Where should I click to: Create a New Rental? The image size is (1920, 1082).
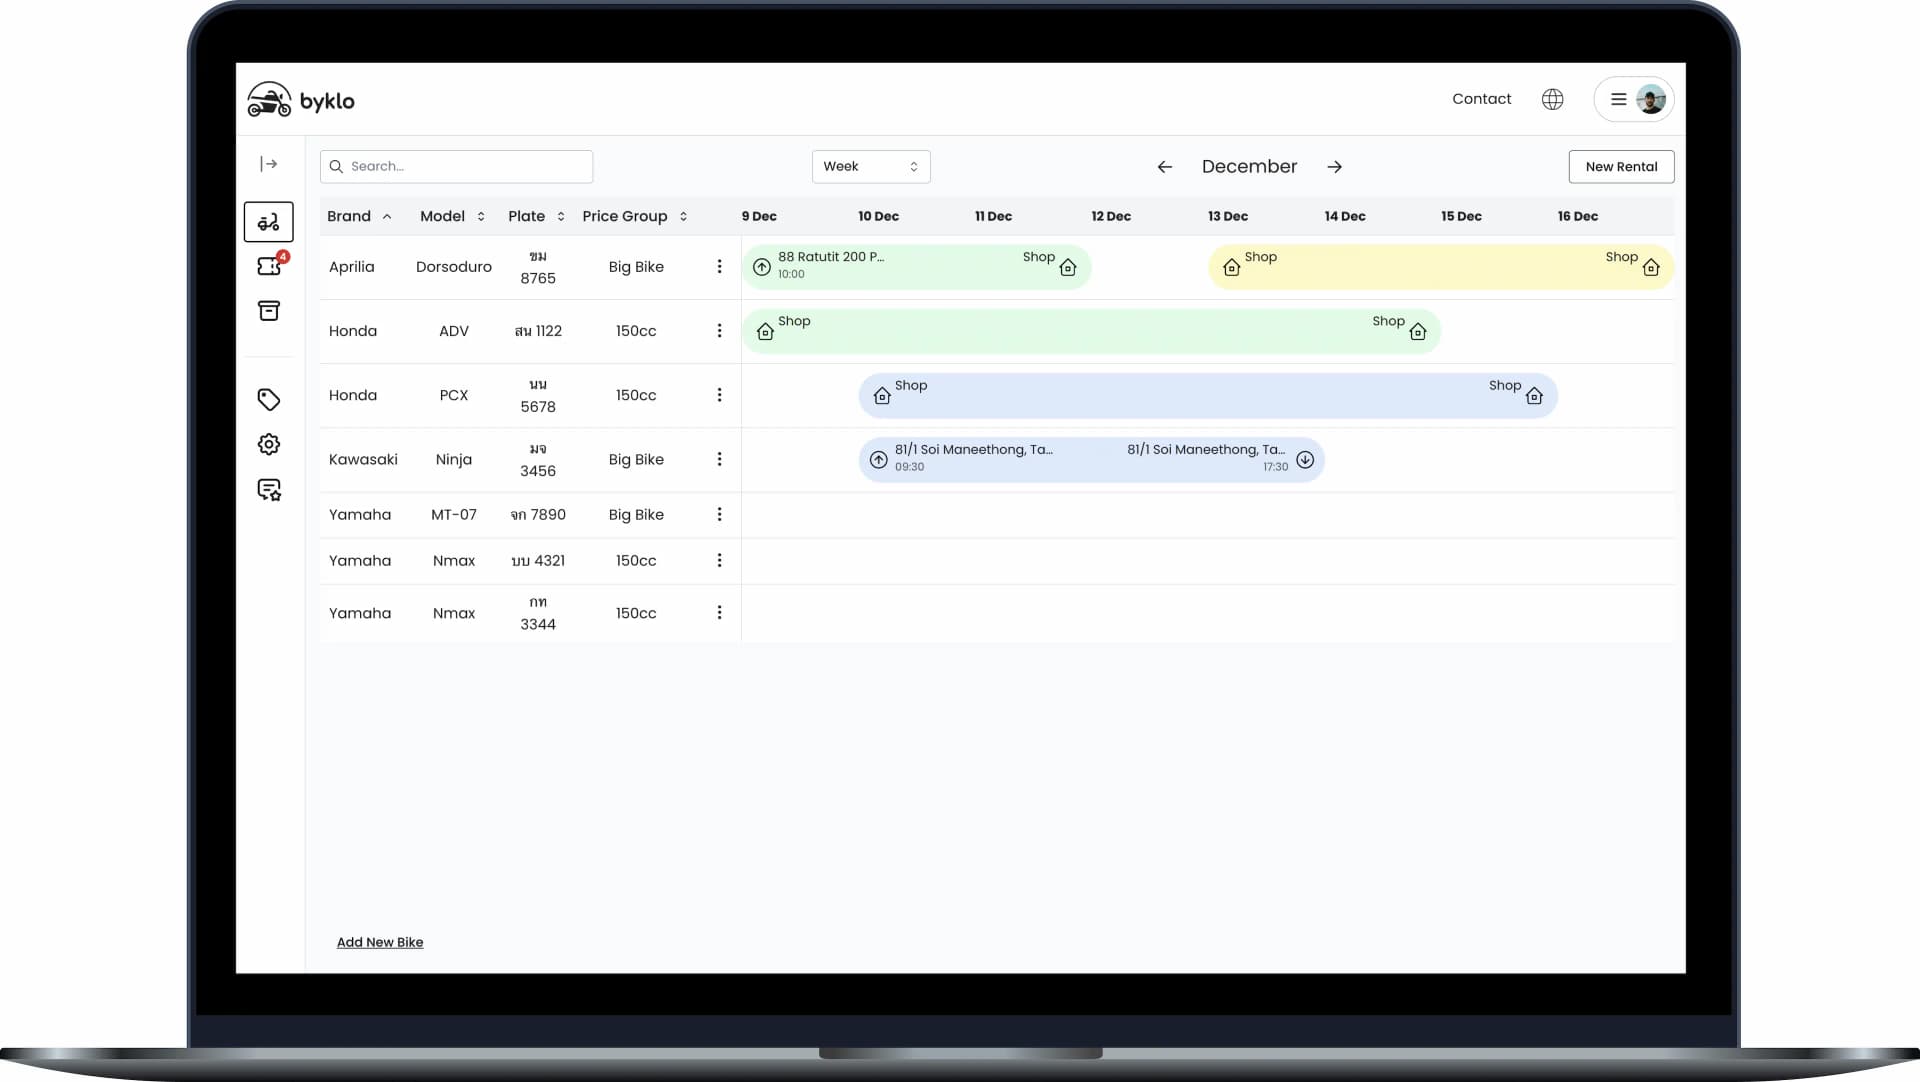point(1621,166)
